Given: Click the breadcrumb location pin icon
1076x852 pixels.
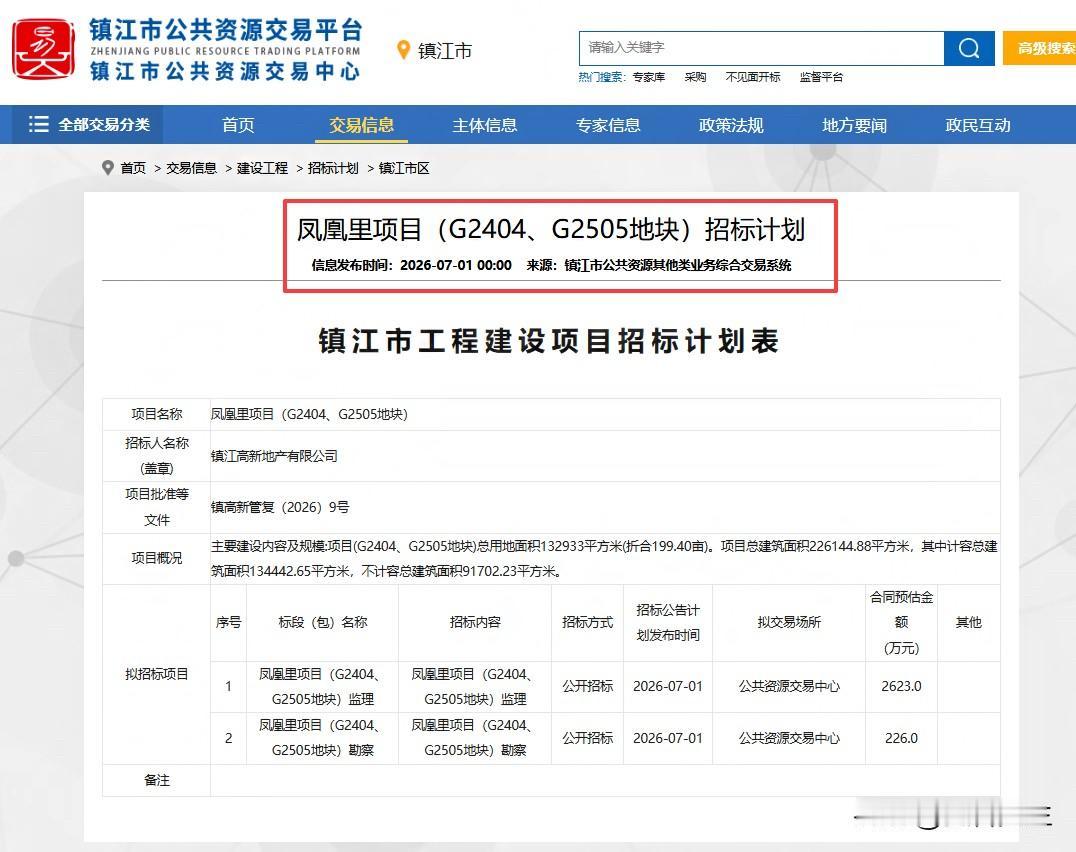Looking at the screenshot, I should [x=107, y=167].
